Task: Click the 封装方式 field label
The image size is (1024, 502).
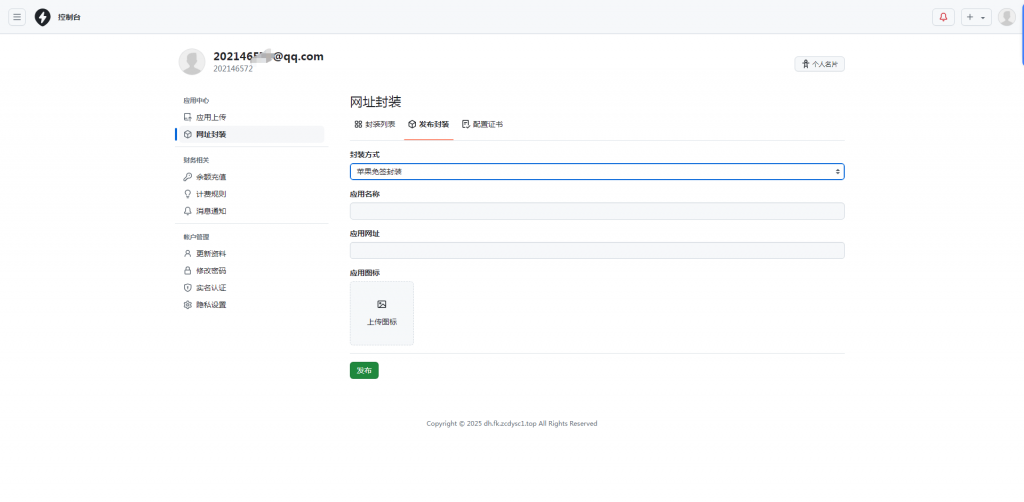Action: pyautogui.click(x=364, y=155)
